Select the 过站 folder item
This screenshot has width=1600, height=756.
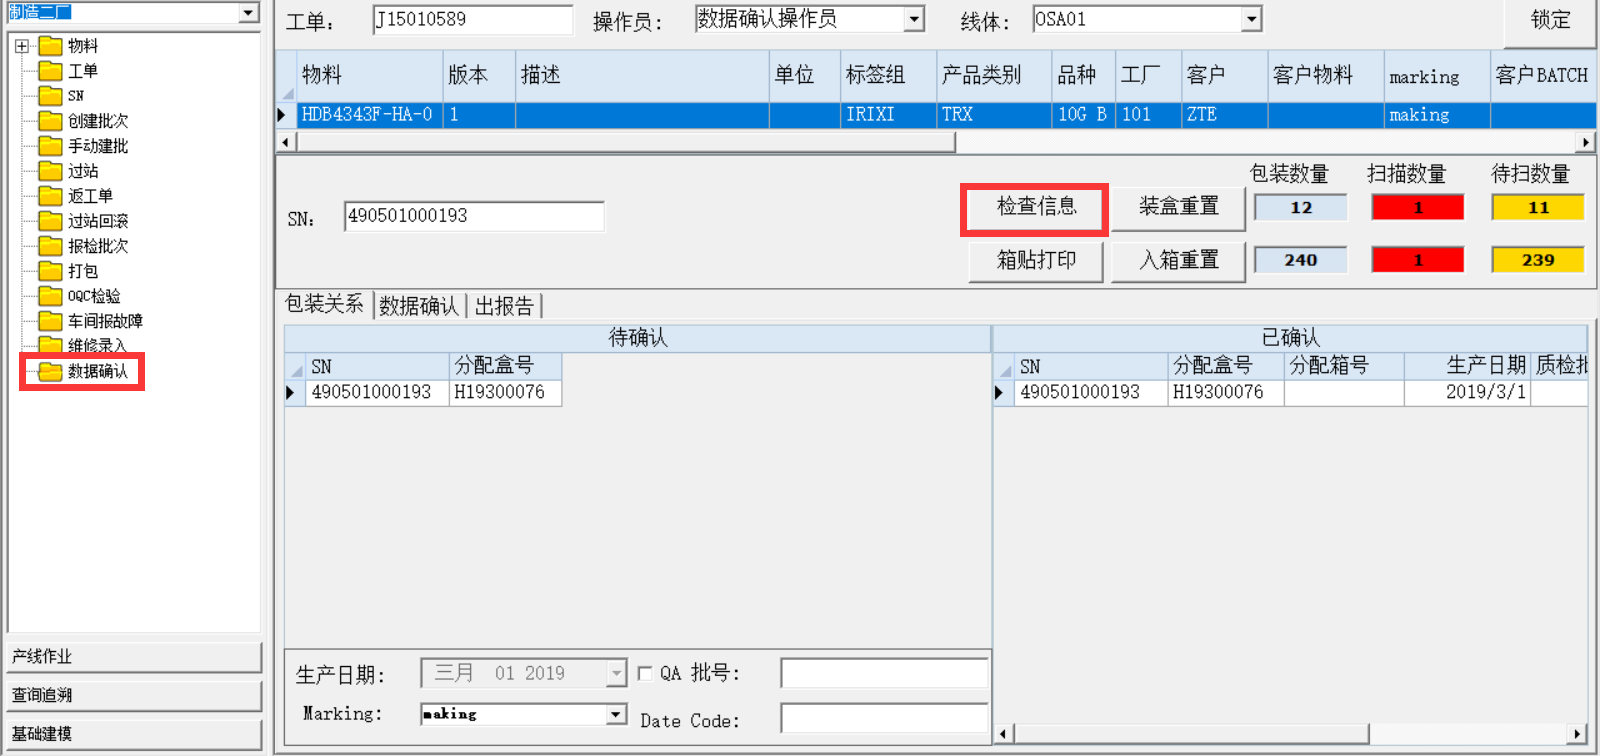82,171
